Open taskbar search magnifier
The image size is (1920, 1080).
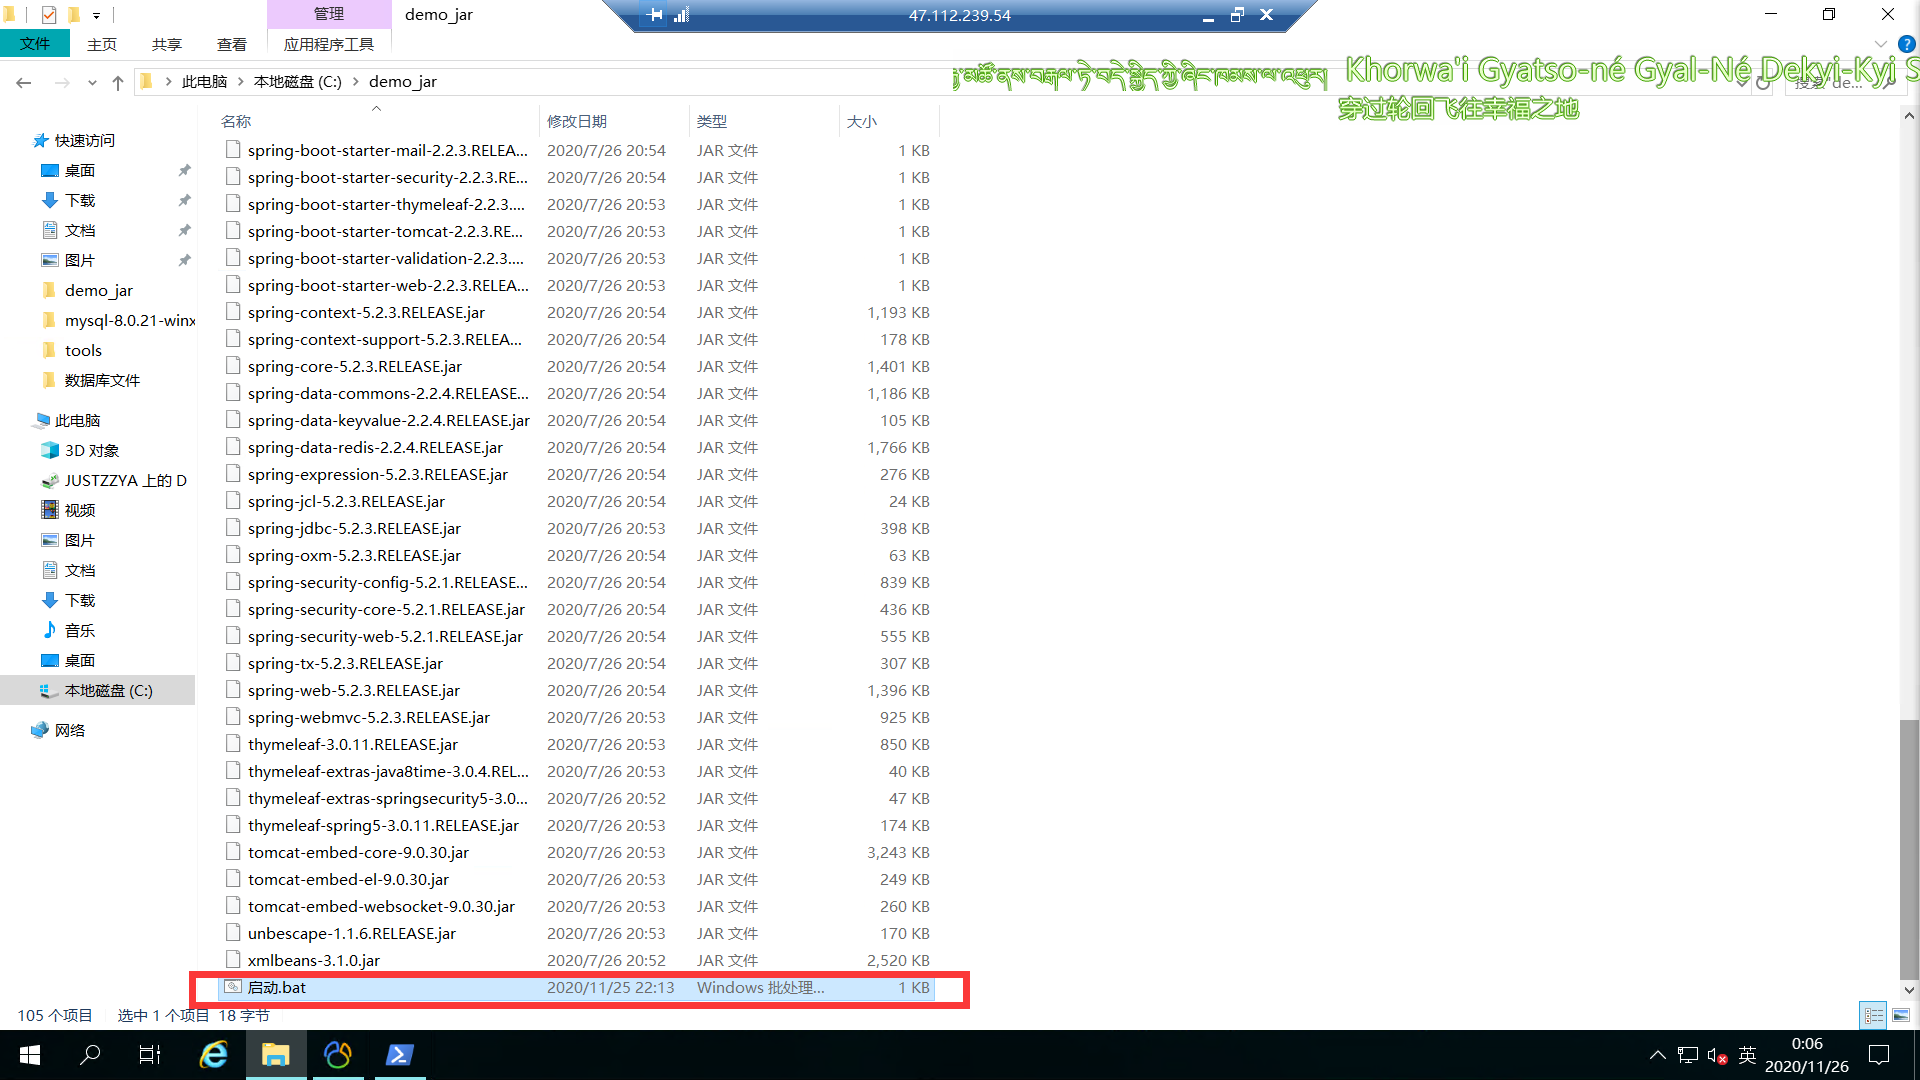pos(90,1055)
